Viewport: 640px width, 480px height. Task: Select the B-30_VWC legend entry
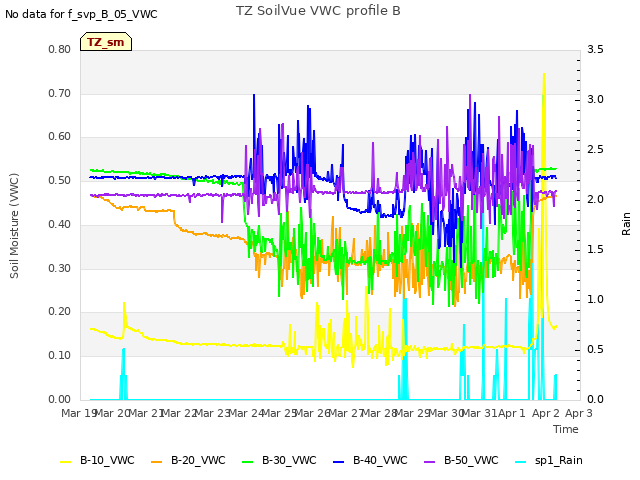click(x=279, y=461)
